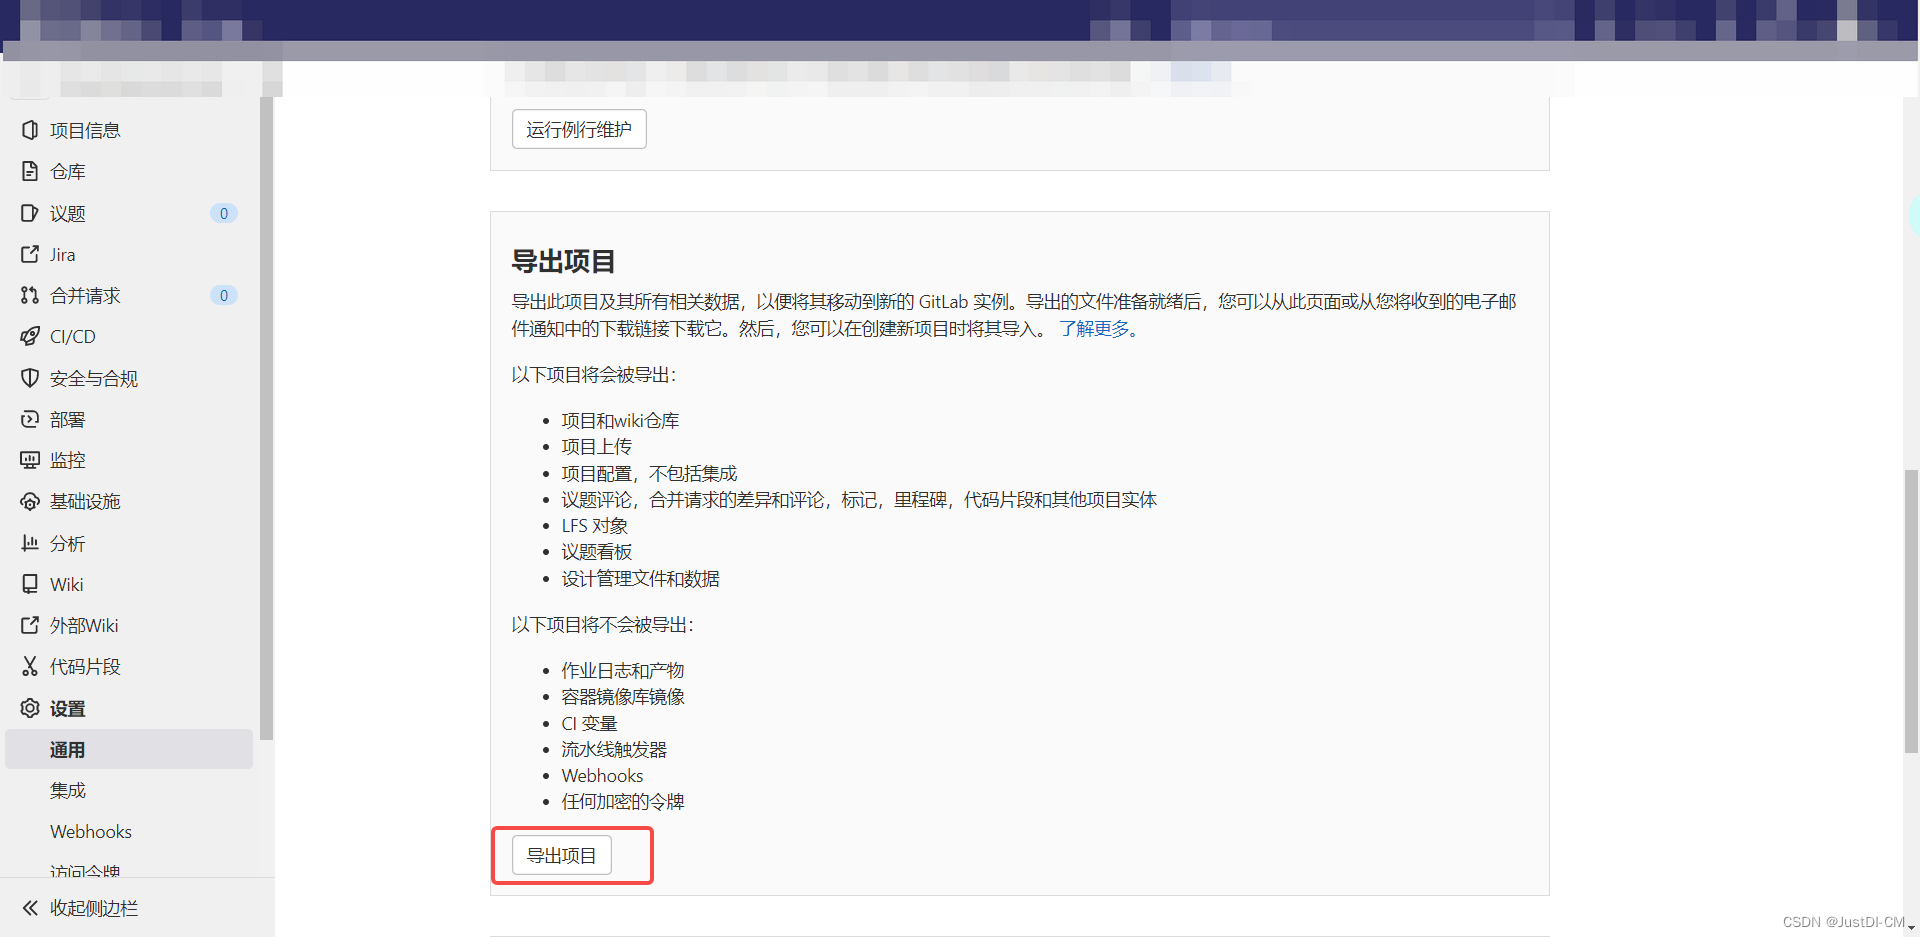1920x937 pixels.
Task: Collapse the sidebar via 收起侧边栏
Action: pos(93,908)
